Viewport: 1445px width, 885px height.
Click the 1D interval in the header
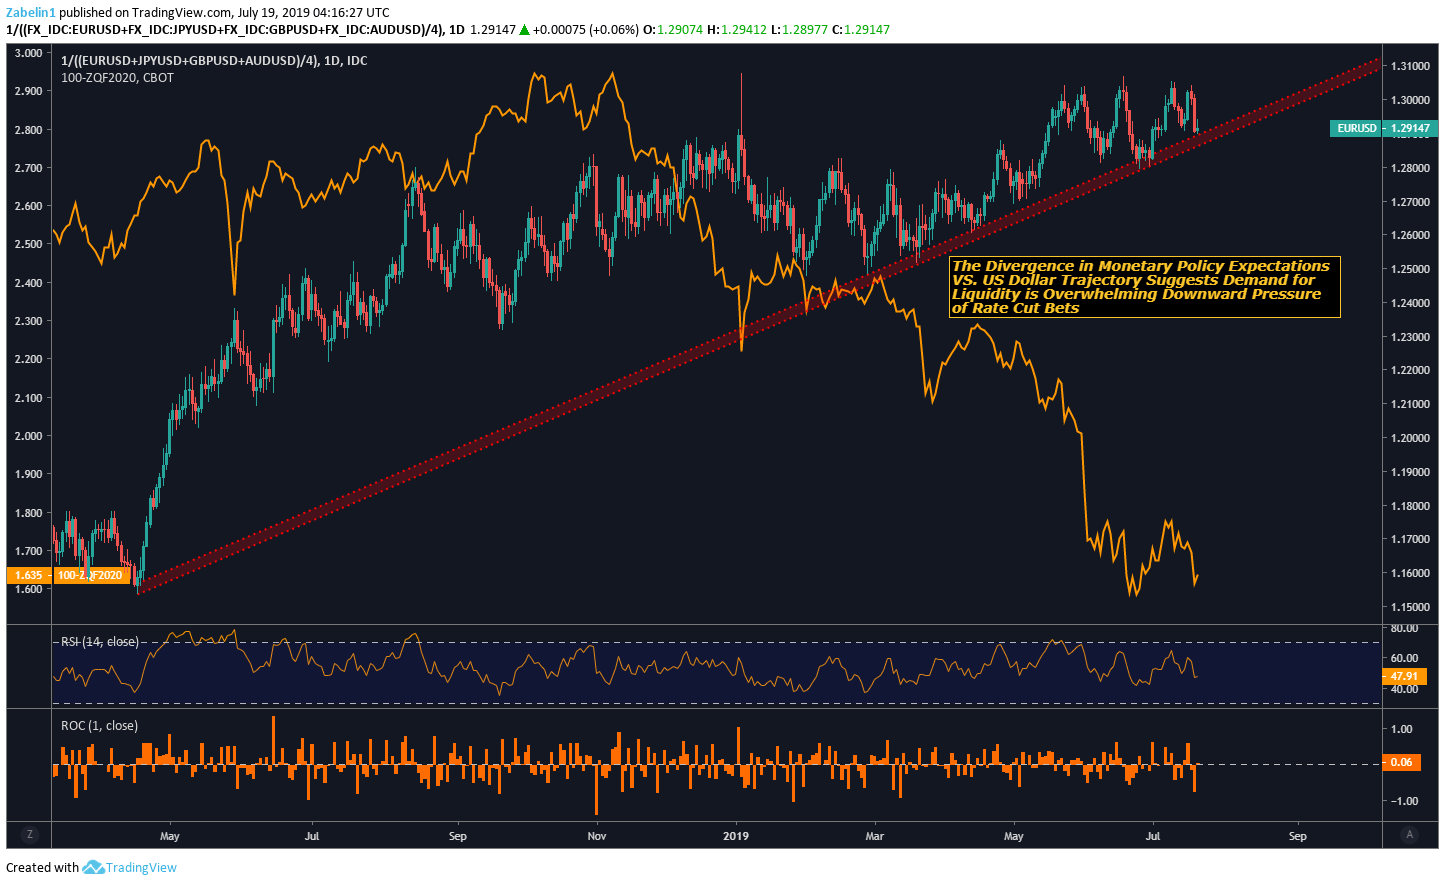[x=457, y=29]
